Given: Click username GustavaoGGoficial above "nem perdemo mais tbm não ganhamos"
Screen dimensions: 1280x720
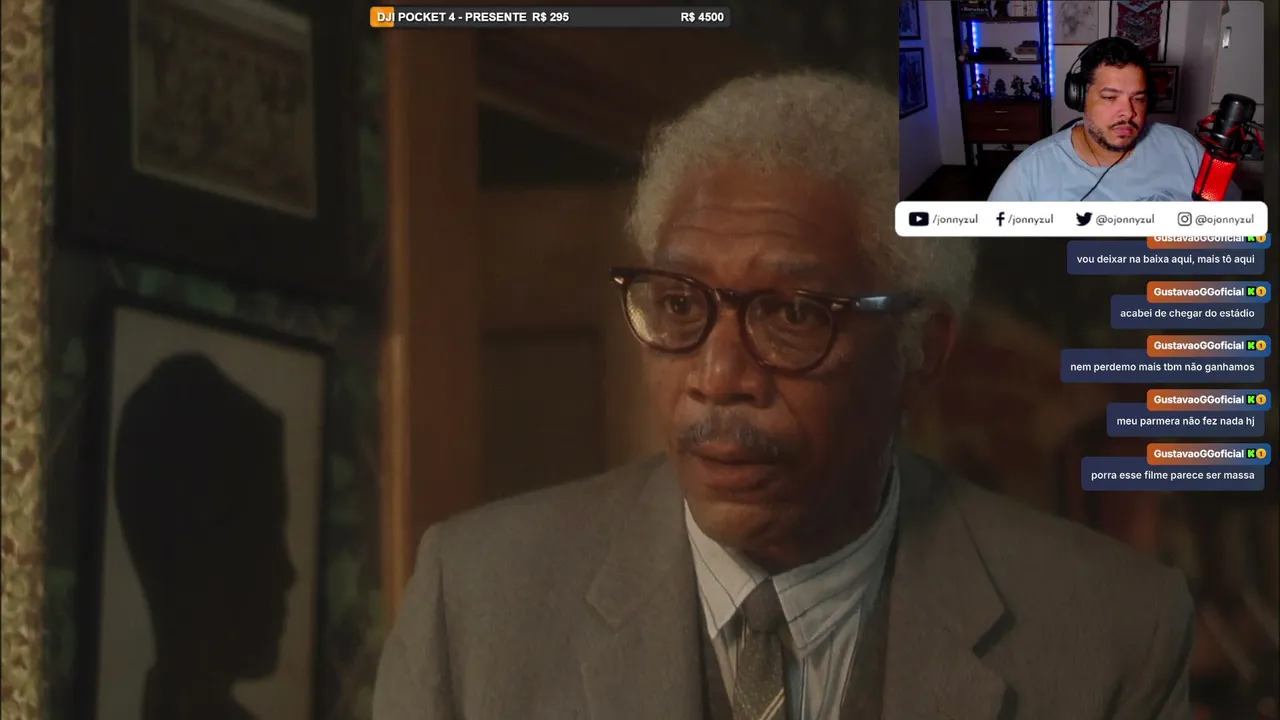Looking at the screenshot, I should tap(1198, 346).
